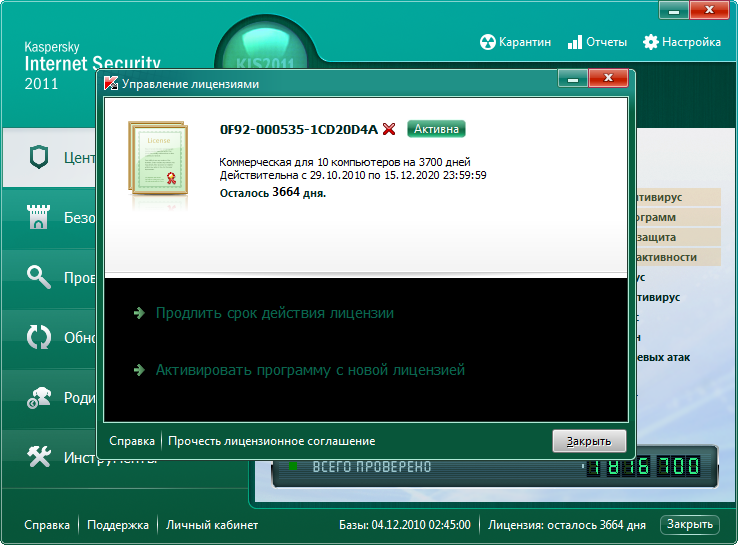The image size is (738, 545).
Task: Click arrow icon beside Активировать программу
Action: click(x=139, y=370)
